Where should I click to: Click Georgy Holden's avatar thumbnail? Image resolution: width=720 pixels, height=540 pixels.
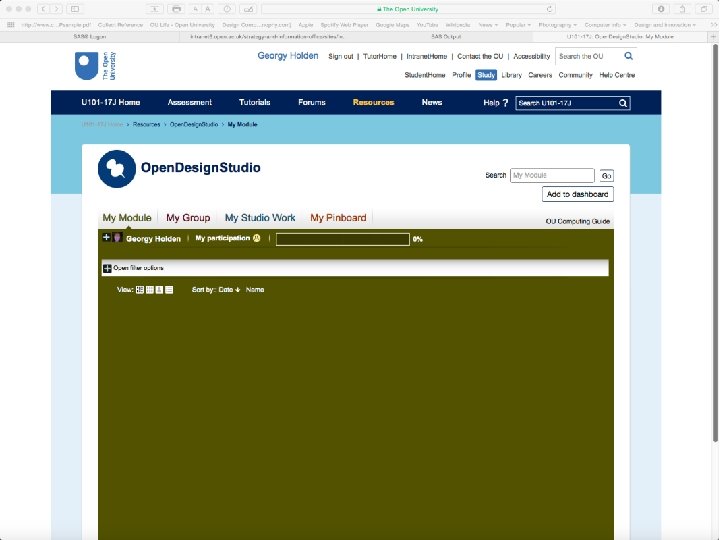pos(117,237)
